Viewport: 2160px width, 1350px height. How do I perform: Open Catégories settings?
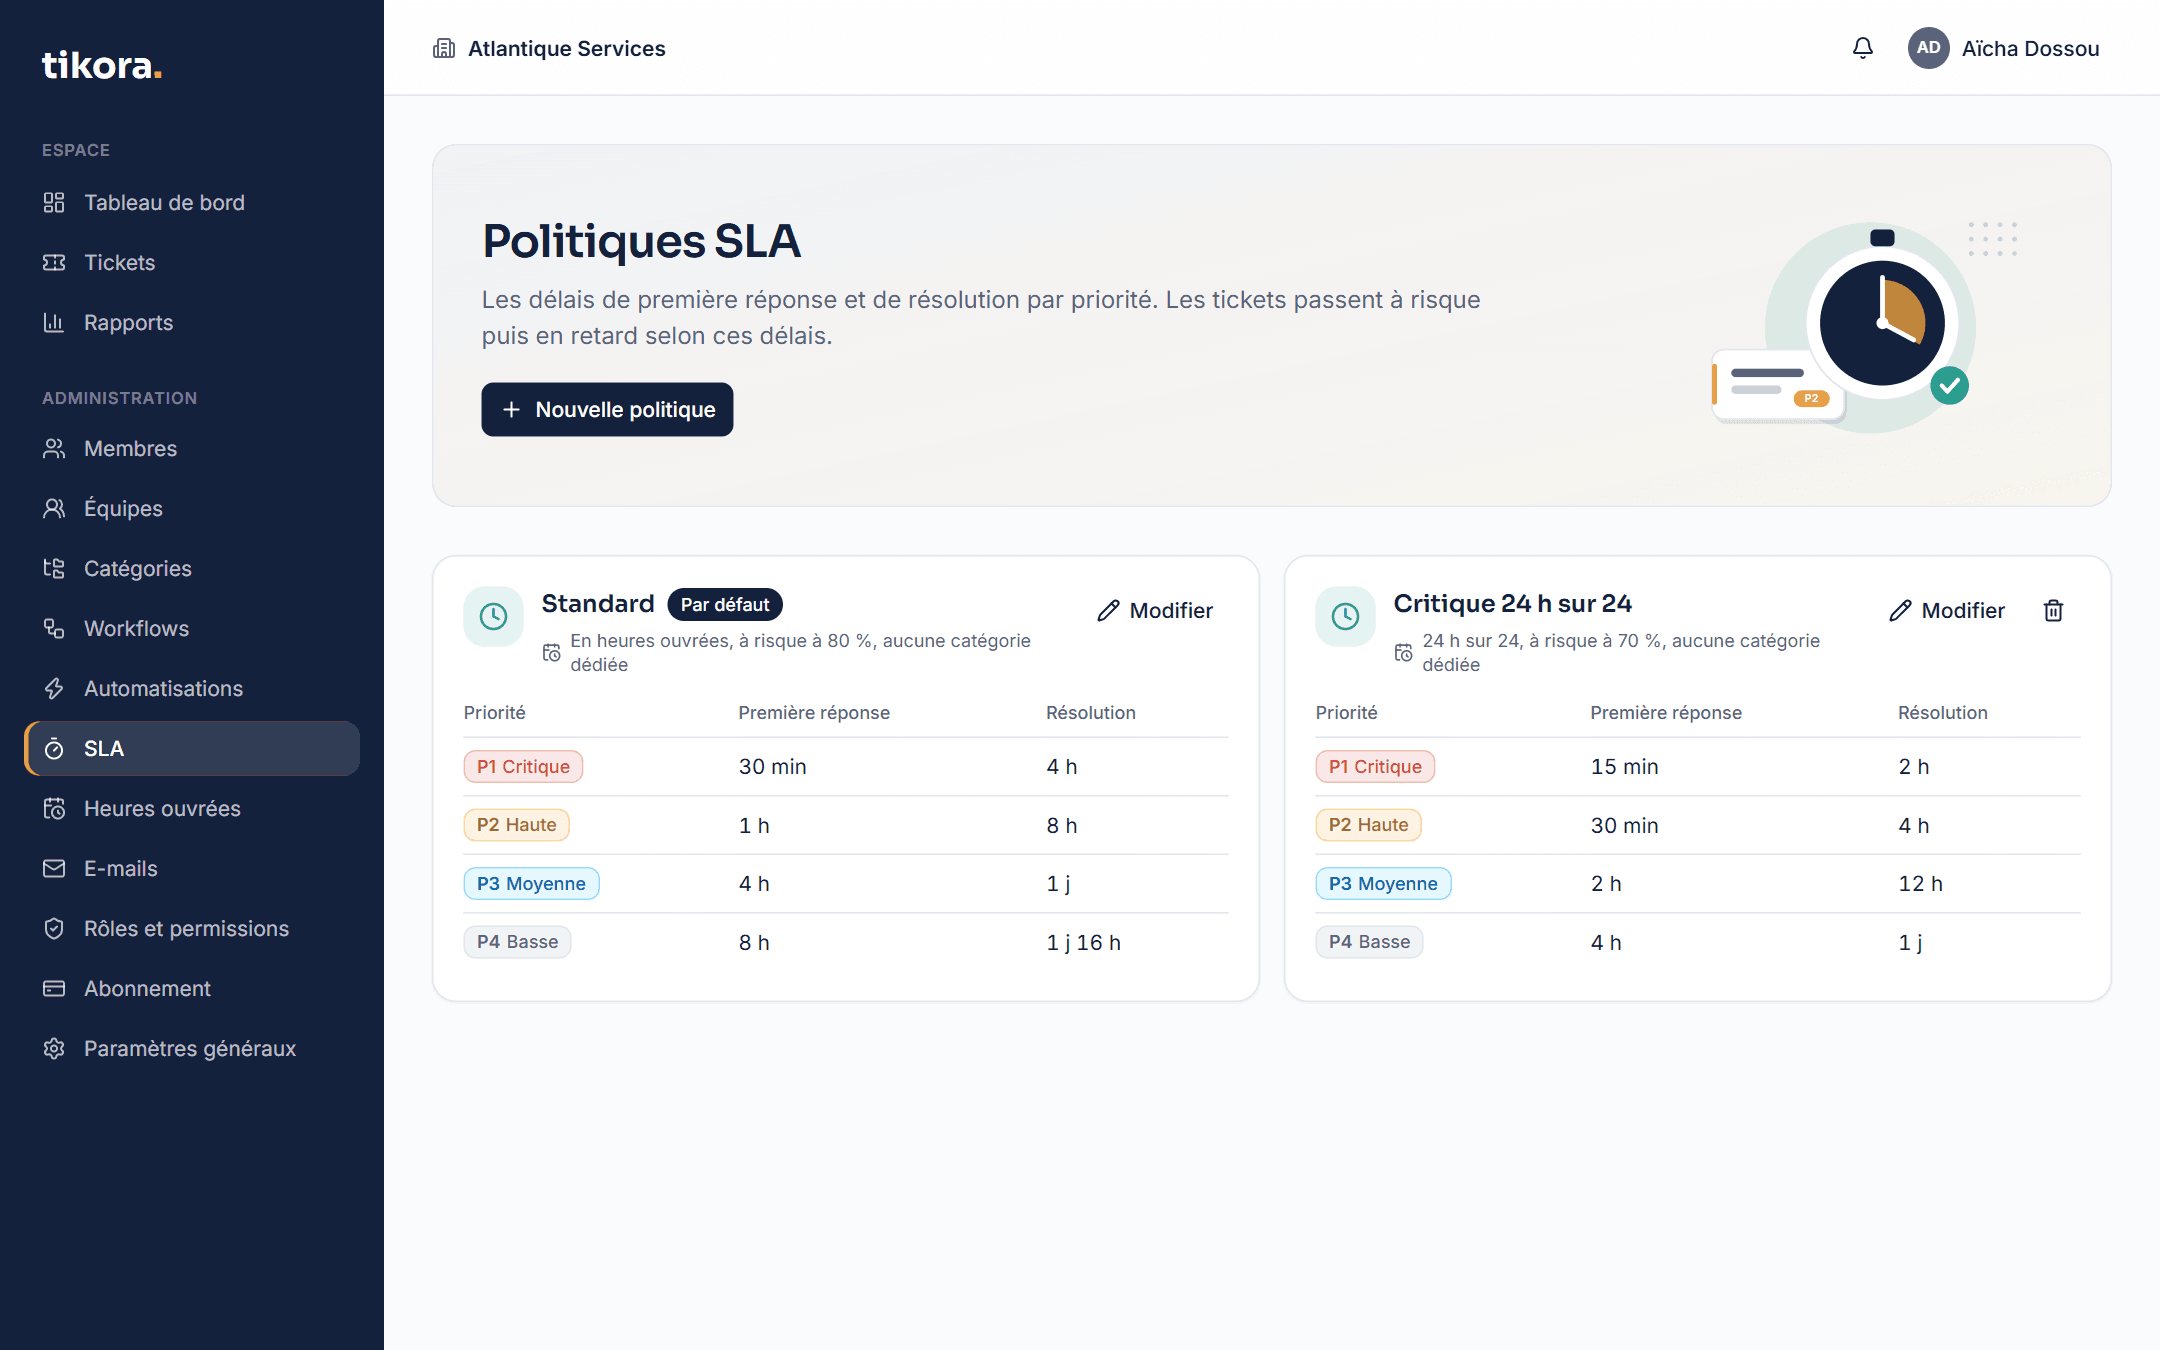point(192,568)
